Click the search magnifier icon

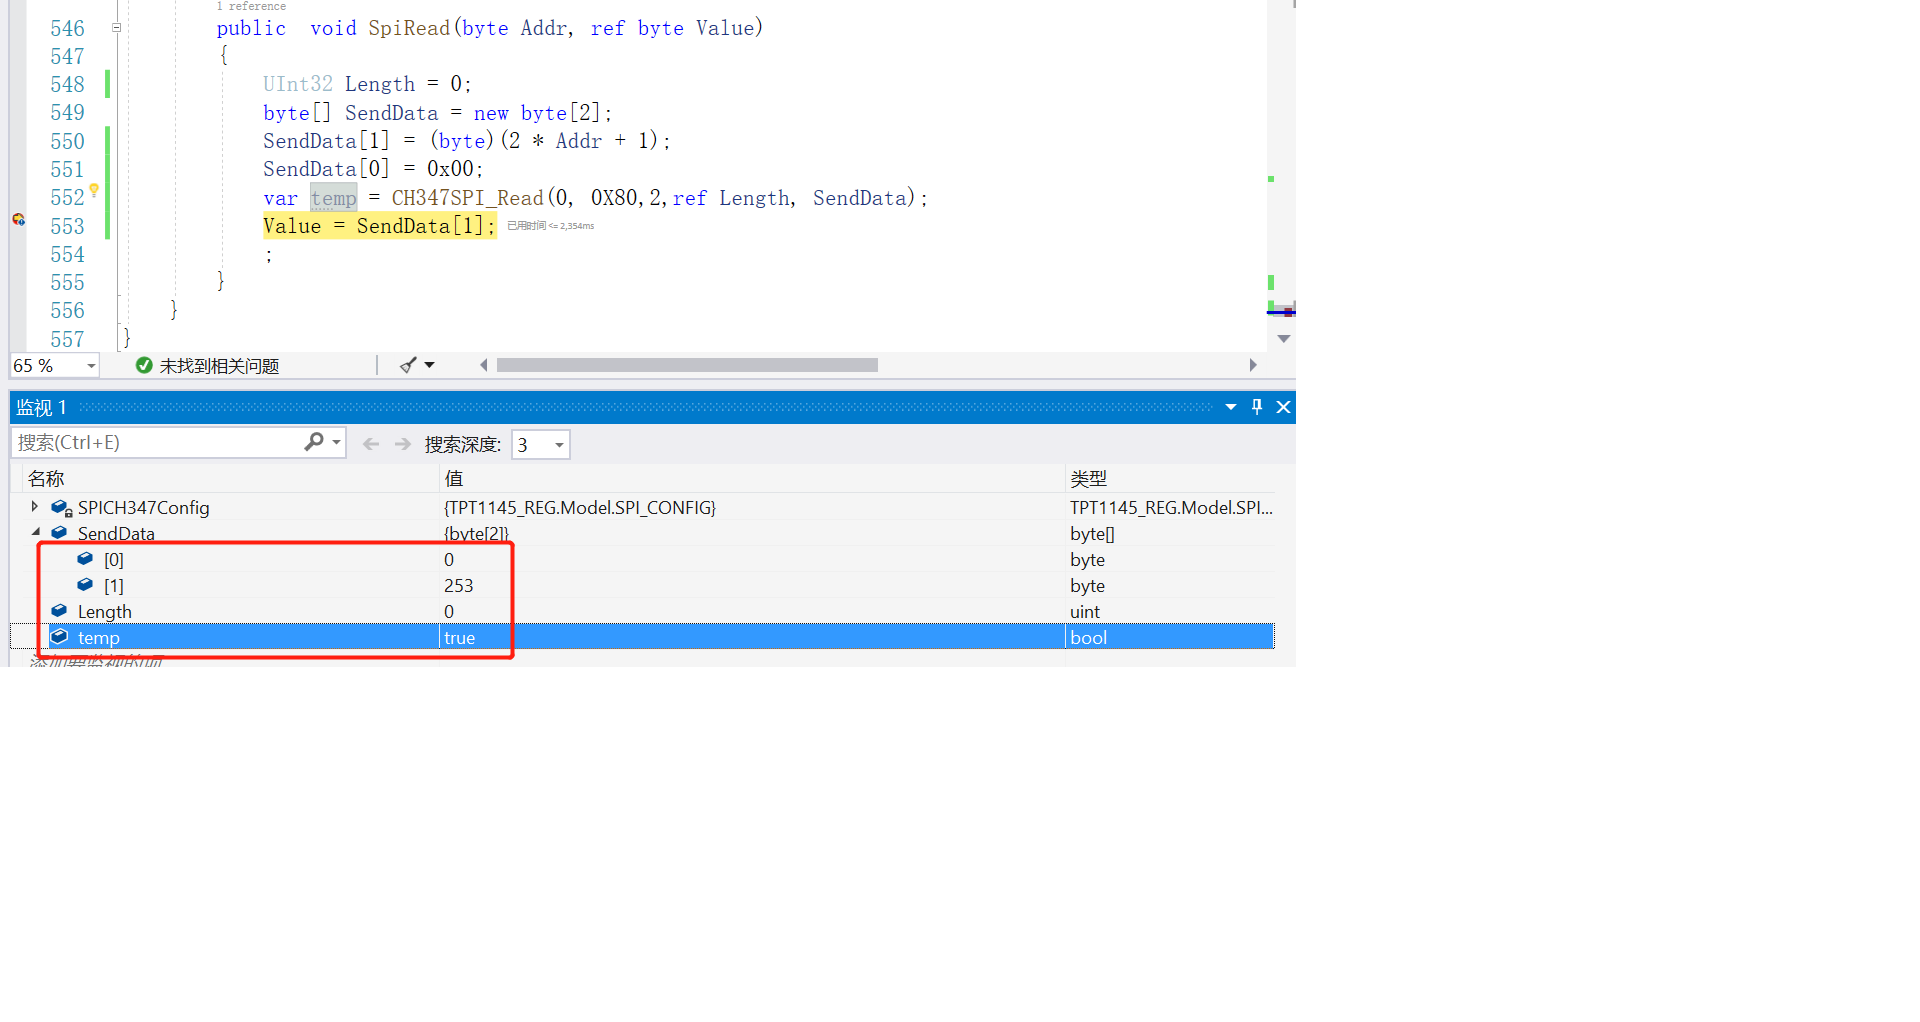coord(314,442)
